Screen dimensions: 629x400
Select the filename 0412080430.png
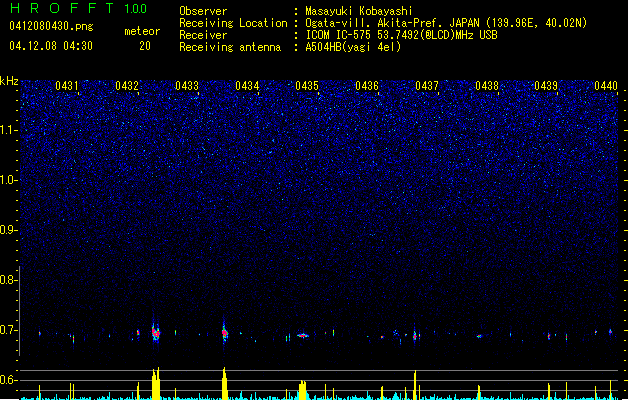point(51,26)
